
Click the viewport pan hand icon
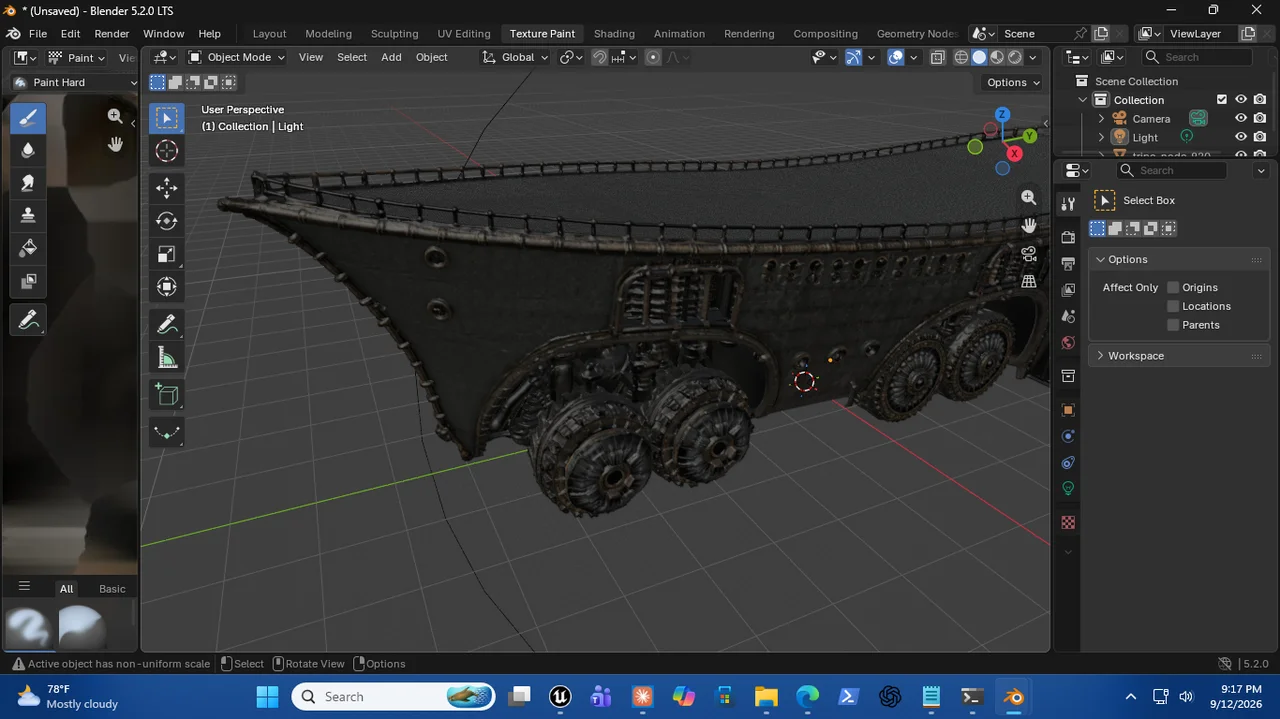tap(1029, 226)
